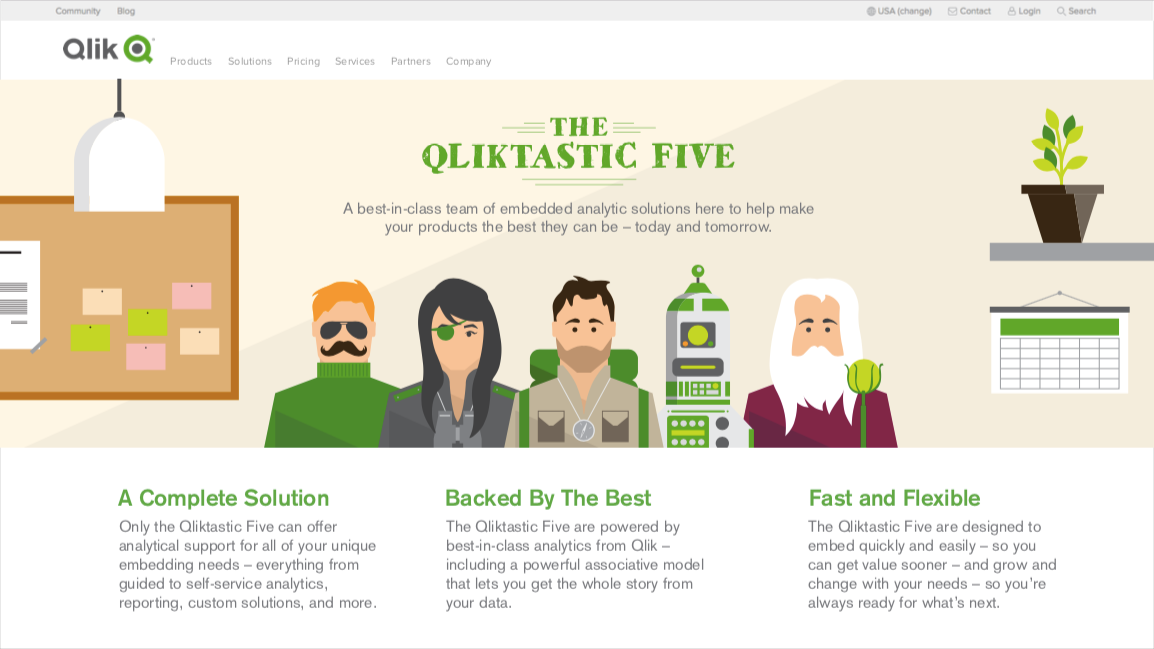This screenshot has width=1154, height=649.
Task: Open the Blog link
Action: click(x=126, y=11)
